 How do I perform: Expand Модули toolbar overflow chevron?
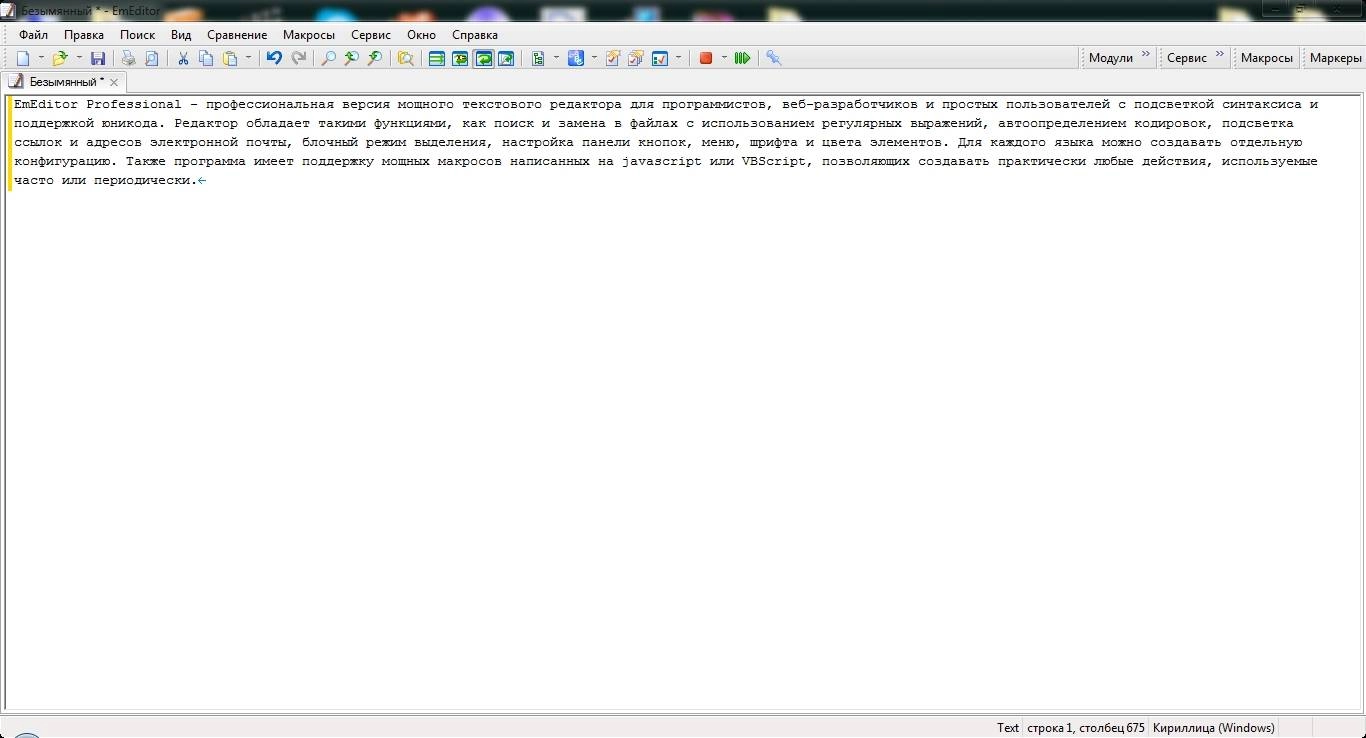click(x=1146, y=54)
